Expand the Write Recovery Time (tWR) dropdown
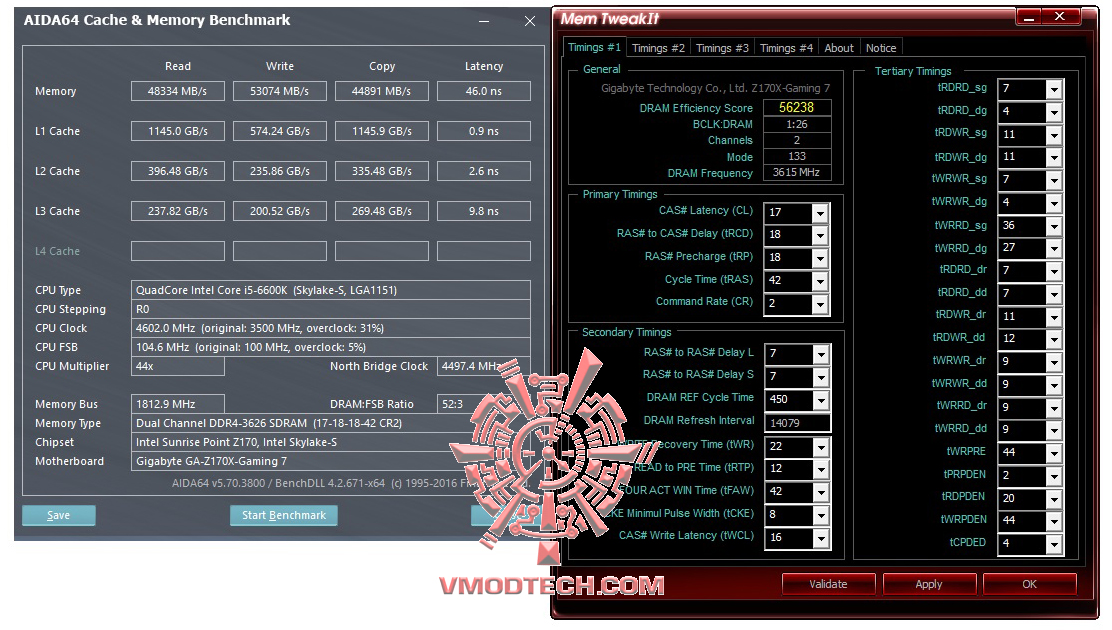Image resolution: width=1112 pixels, height=630 pixels. coord(821,447)
